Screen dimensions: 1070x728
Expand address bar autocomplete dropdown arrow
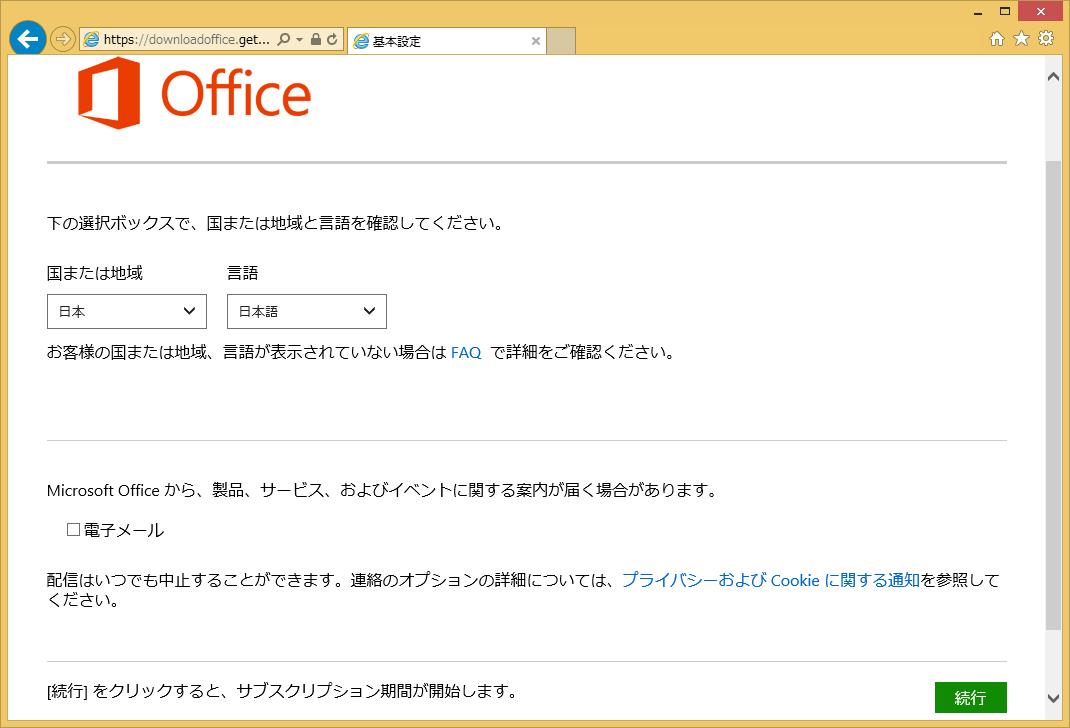point(300,40)
